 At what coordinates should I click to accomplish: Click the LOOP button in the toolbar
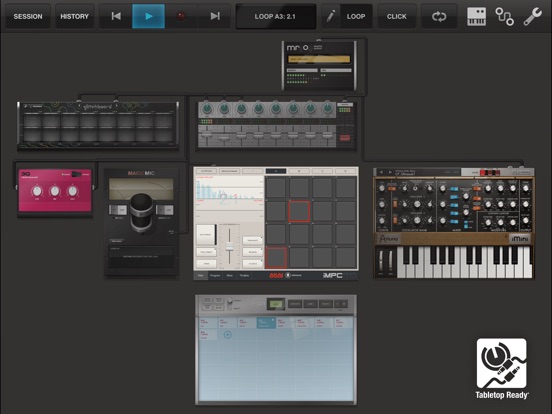point(356,16)
